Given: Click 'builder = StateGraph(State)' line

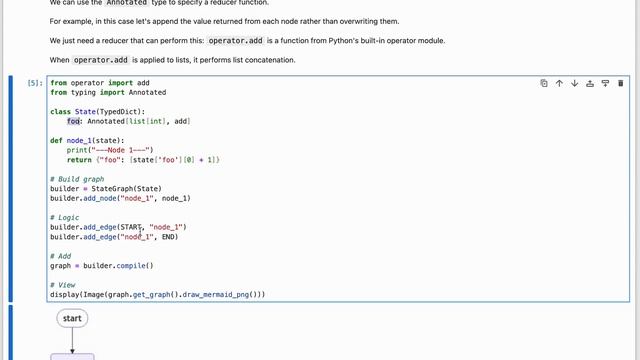Looking at the screenshot, I should pyautogui.click(x=106, y=189).
